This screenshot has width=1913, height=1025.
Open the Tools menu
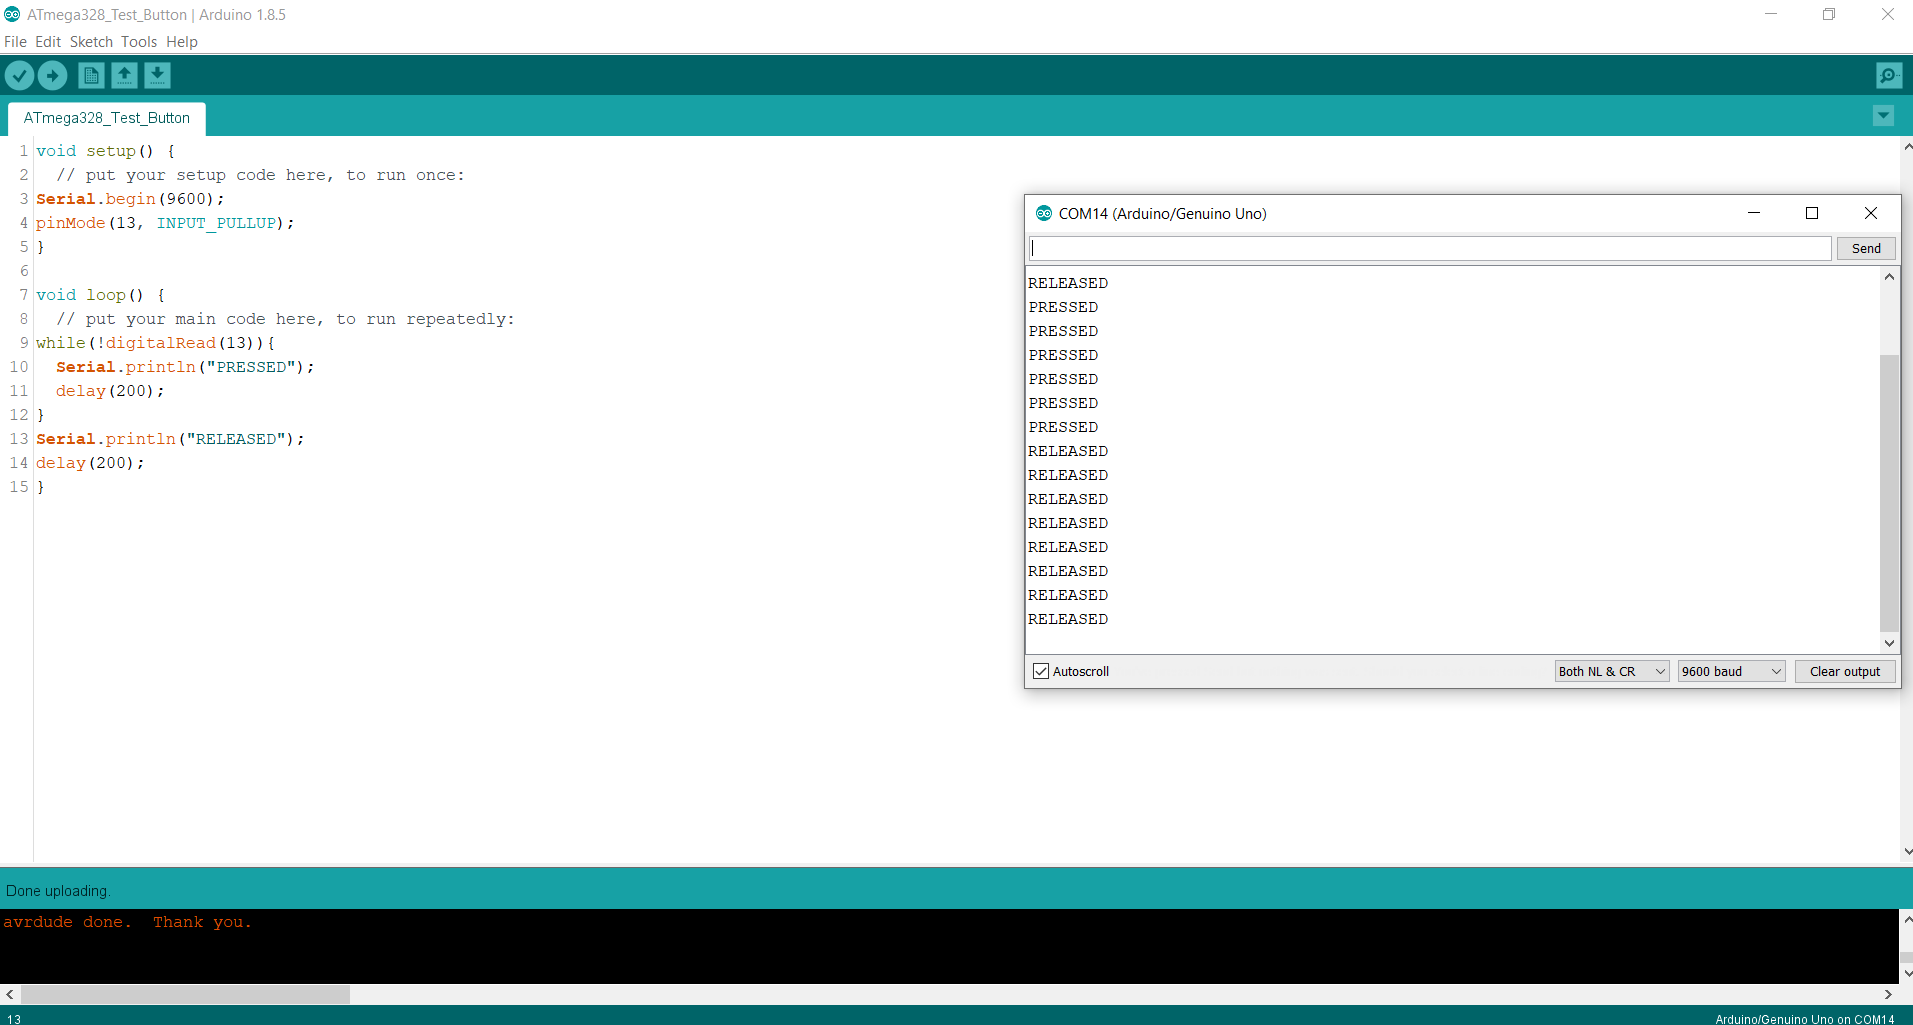click(x=138, y=41)
